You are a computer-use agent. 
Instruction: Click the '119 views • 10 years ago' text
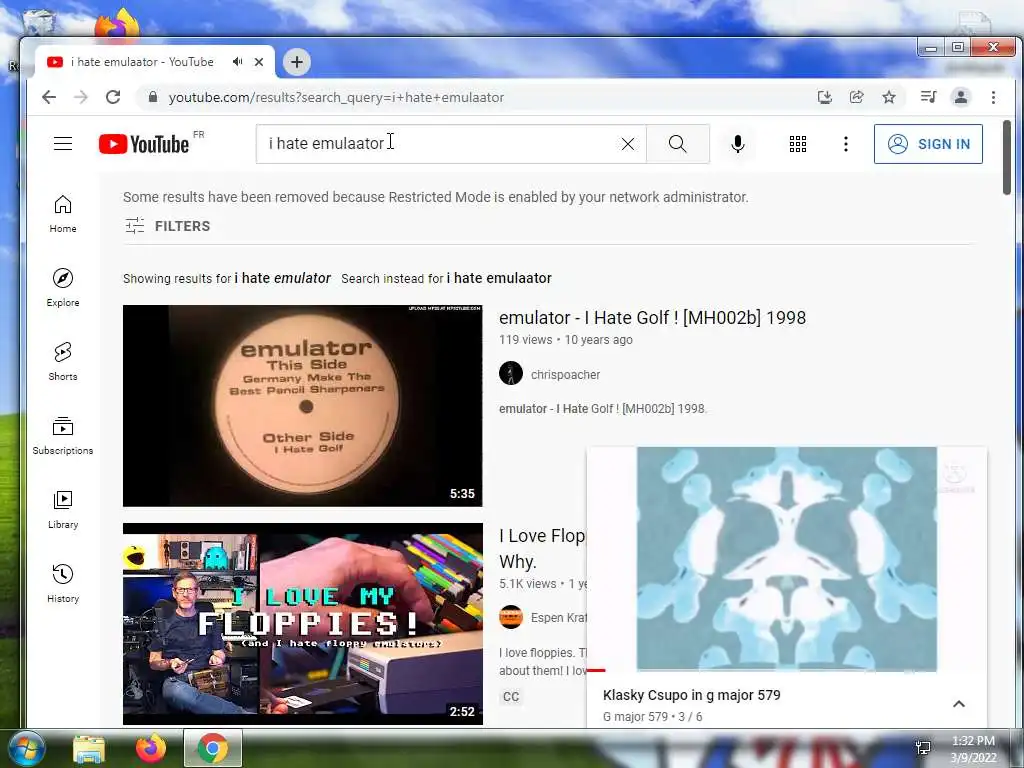click(x=566, y=340)
